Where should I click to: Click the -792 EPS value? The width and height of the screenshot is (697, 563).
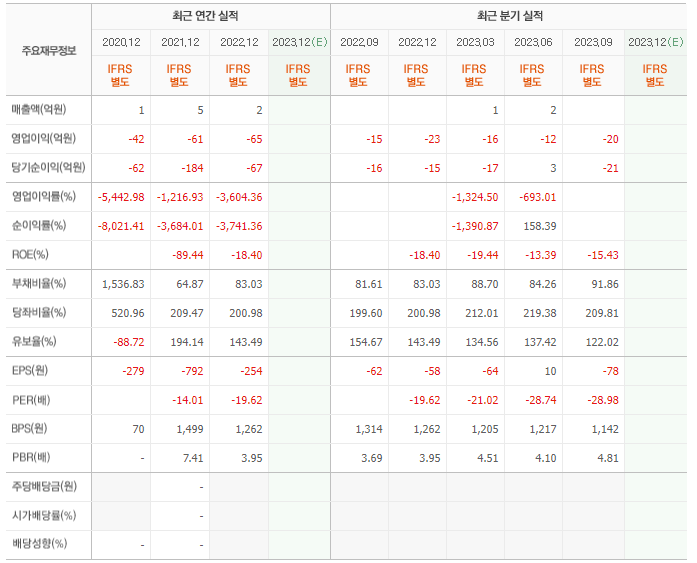coord(192,371)
